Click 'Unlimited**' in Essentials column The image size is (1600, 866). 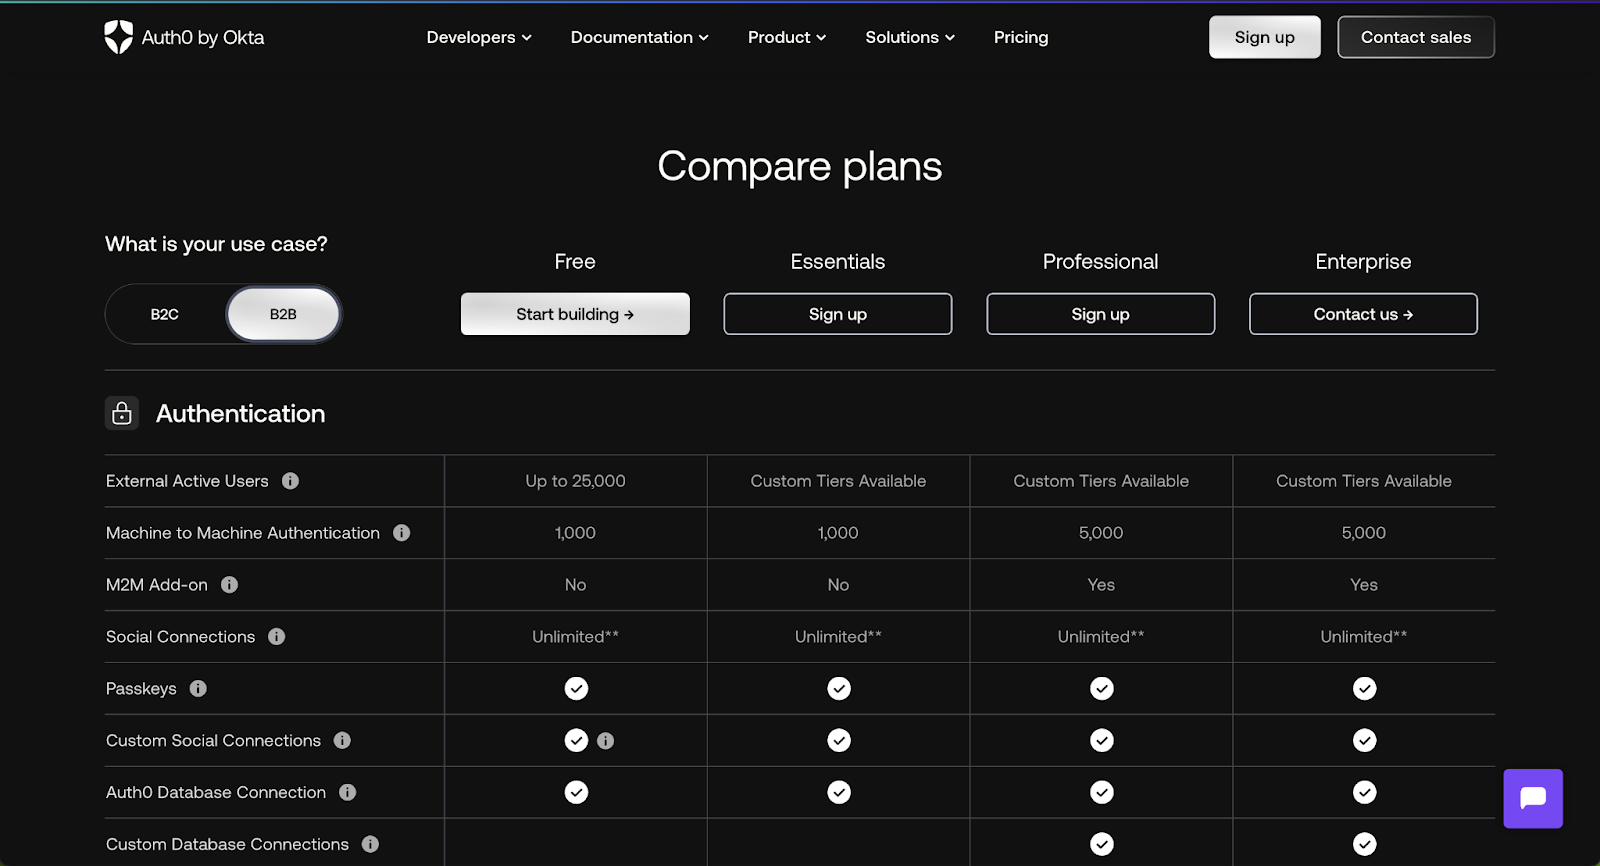pos(838,637)
